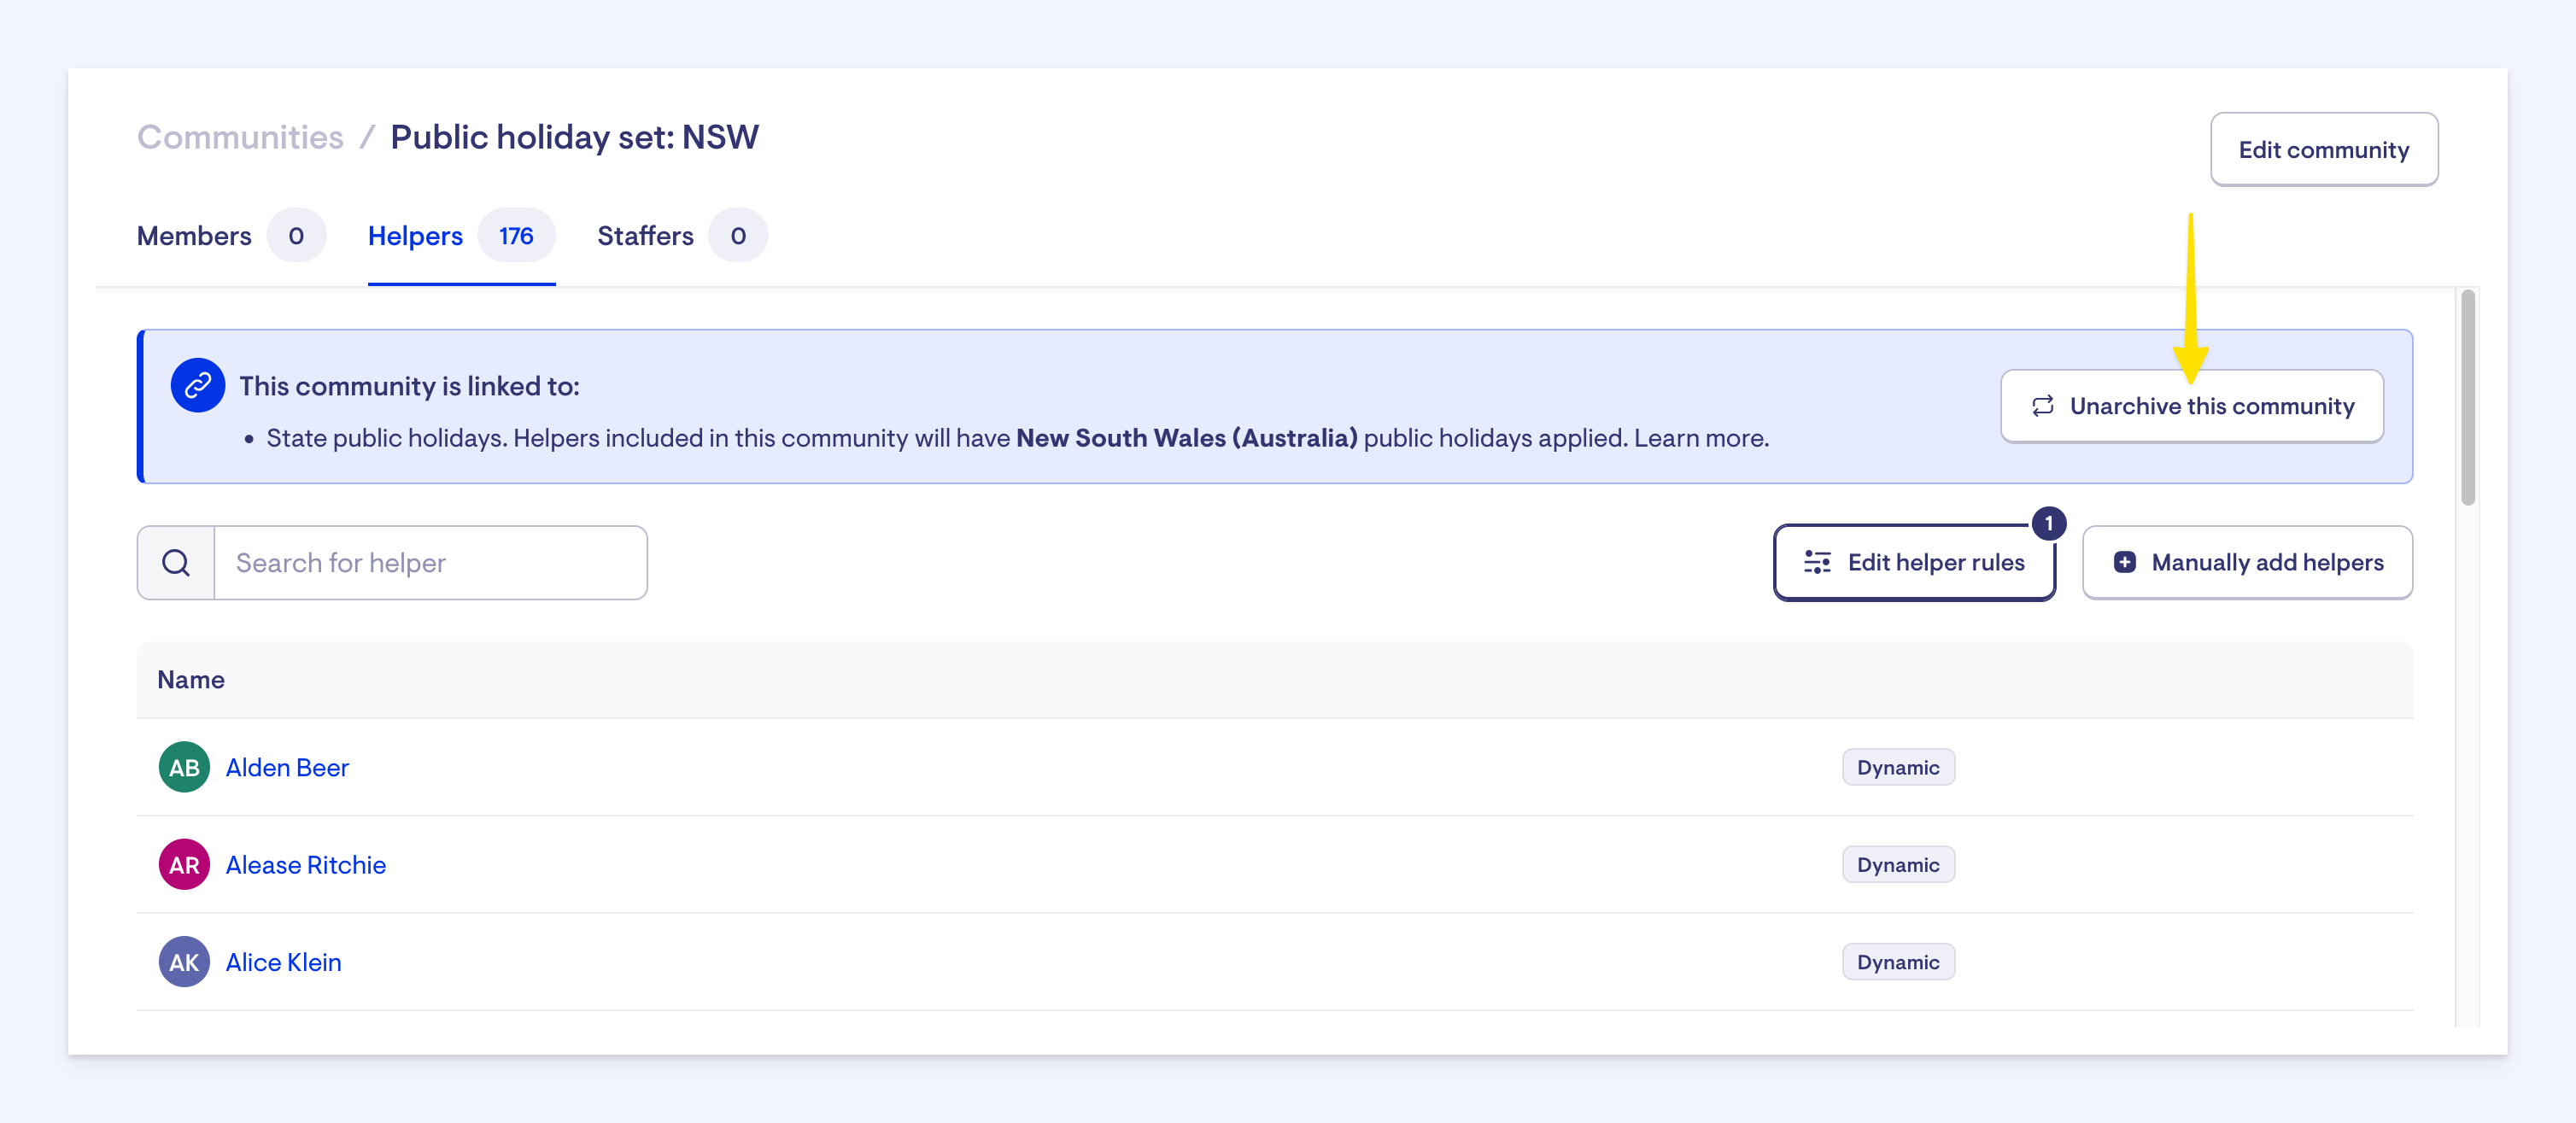Screen dimensions: 2576x1123
Task: Click Alice Klein's AK avatar
Action: [184, 962]
